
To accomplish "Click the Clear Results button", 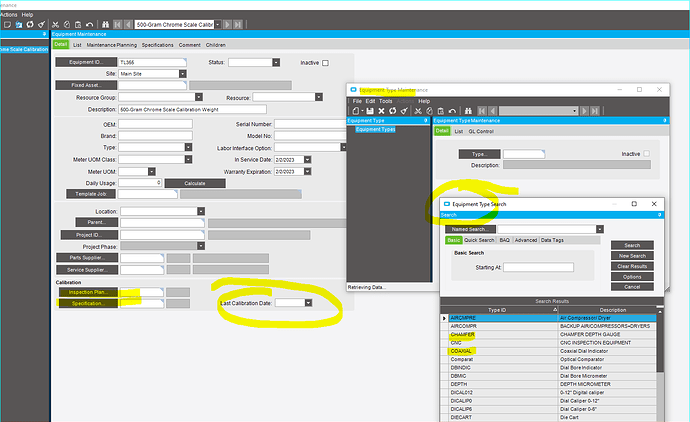I will click(632, 266).
